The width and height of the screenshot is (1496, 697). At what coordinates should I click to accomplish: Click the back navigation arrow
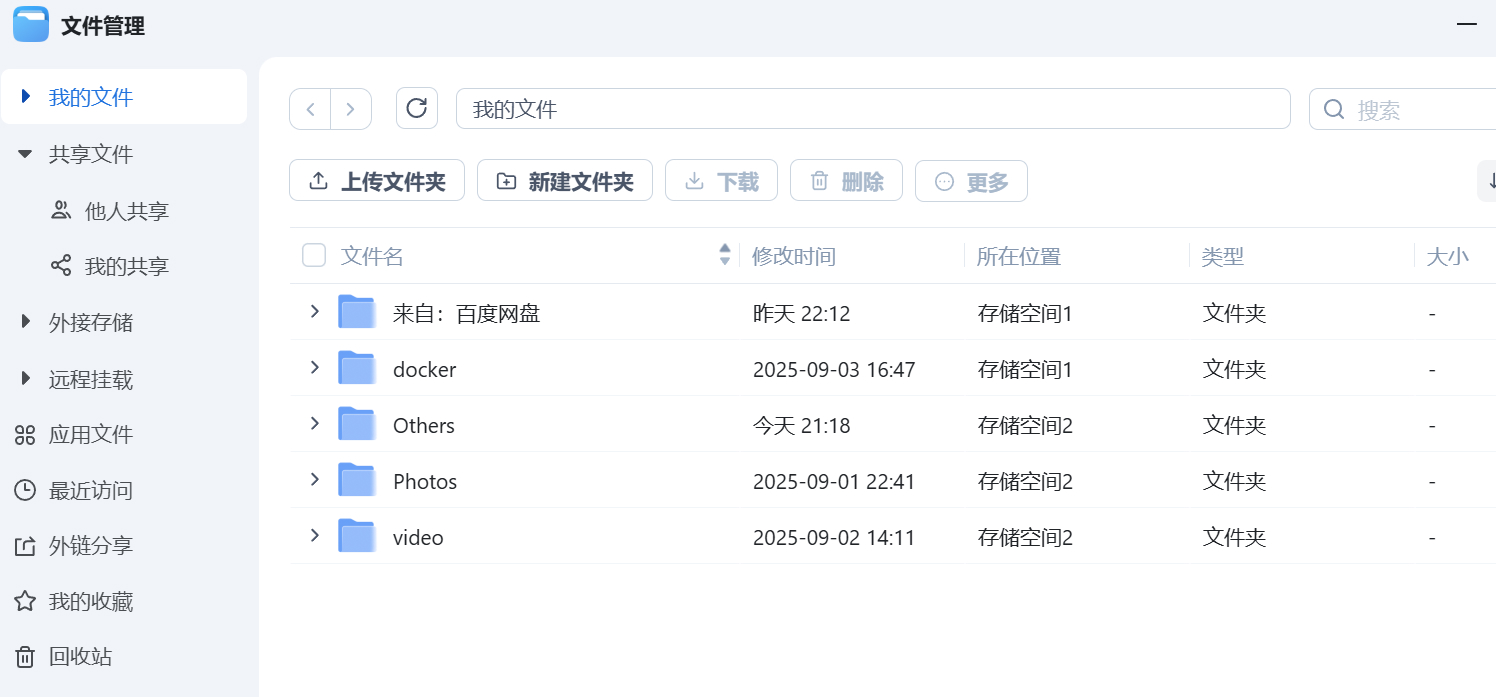pyautogui.click(x=310, y=108)
